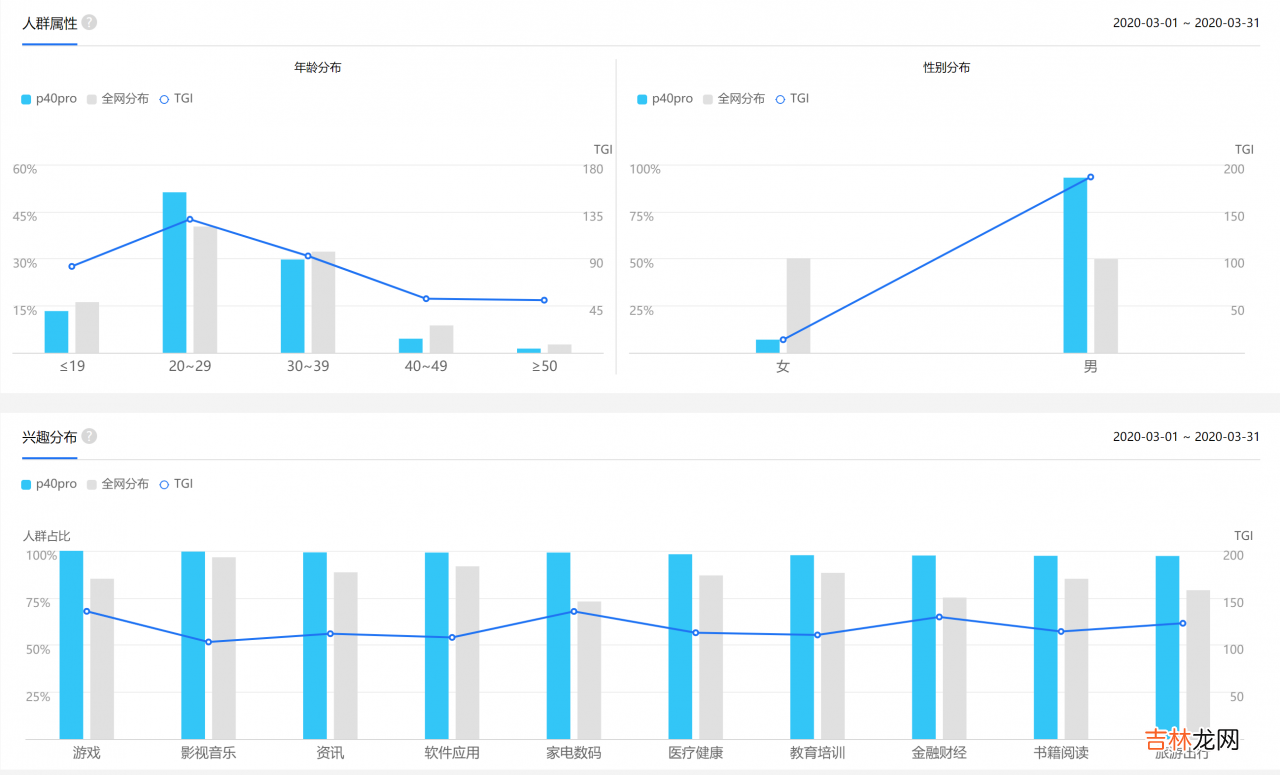This screenshot has width=1280, height=775.
Task: Click the 软件应用 interest axis label
Action: tap(452, 752)
